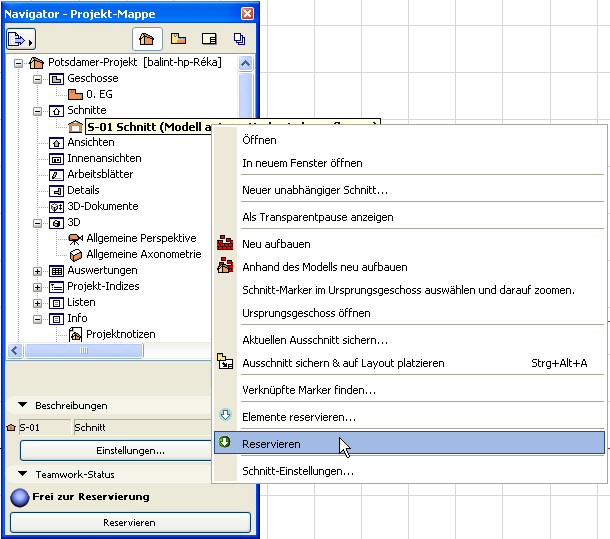610x539 pixels.
Task: Collapse the Potsdamer-Projekt root node
Action: click(x=18, y=63)
